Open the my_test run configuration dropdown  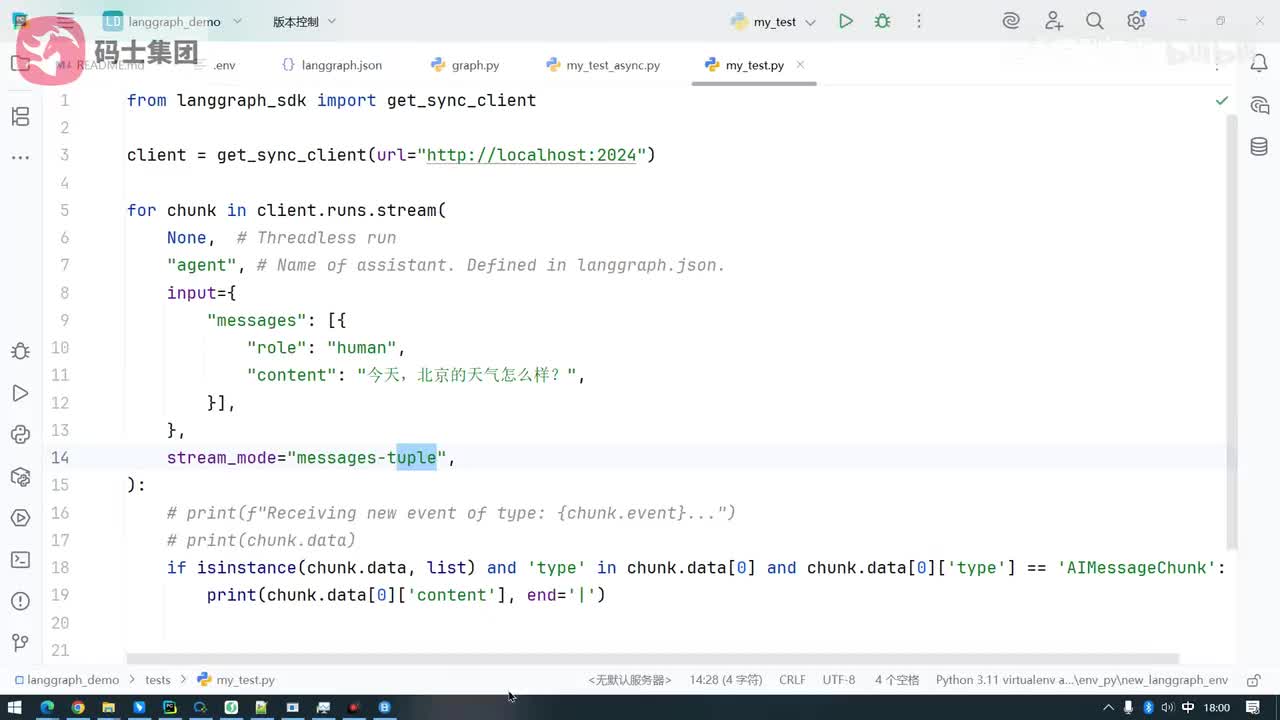point(774,21)
